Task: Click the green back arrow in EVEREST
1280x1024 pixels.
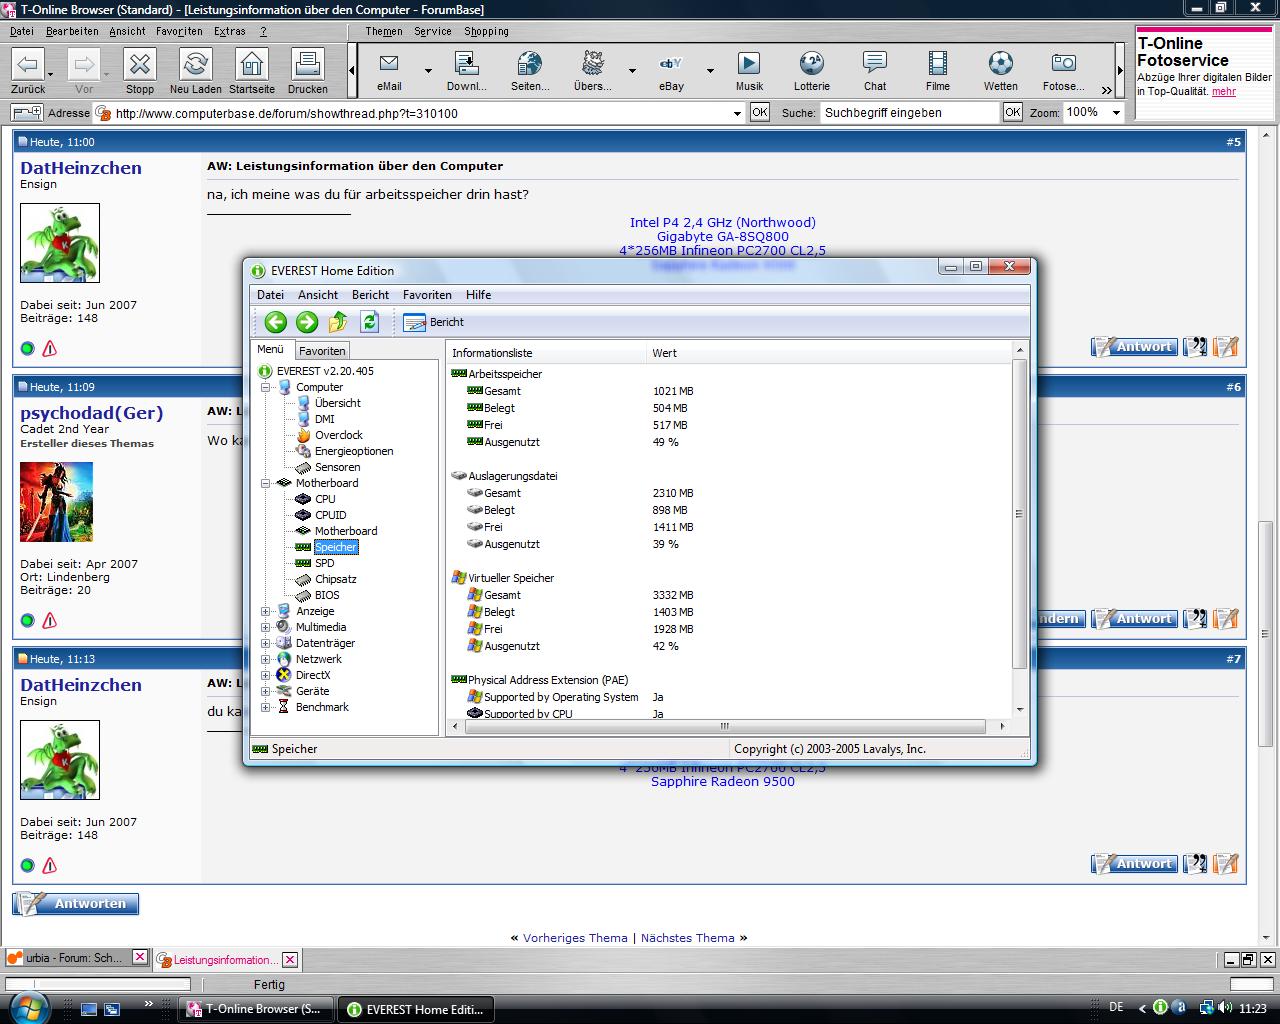Action: pos(276,322)
